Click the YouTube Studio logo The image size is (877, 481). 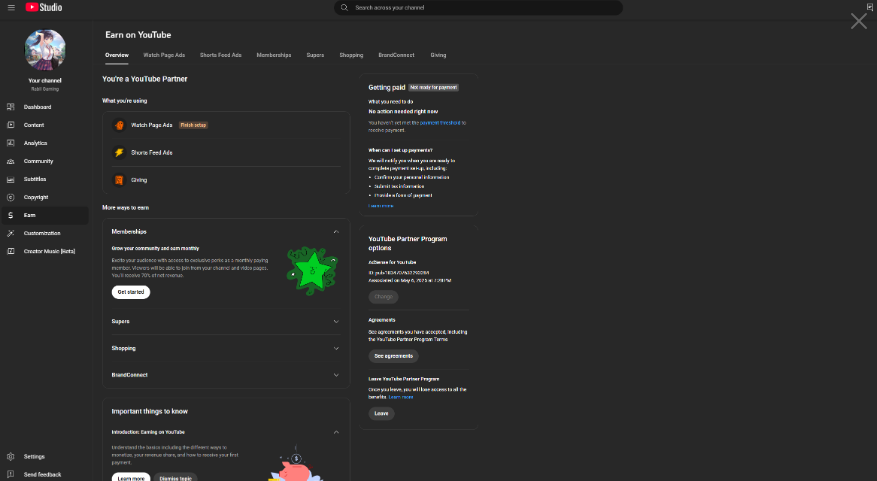click(x=44, y=7)
